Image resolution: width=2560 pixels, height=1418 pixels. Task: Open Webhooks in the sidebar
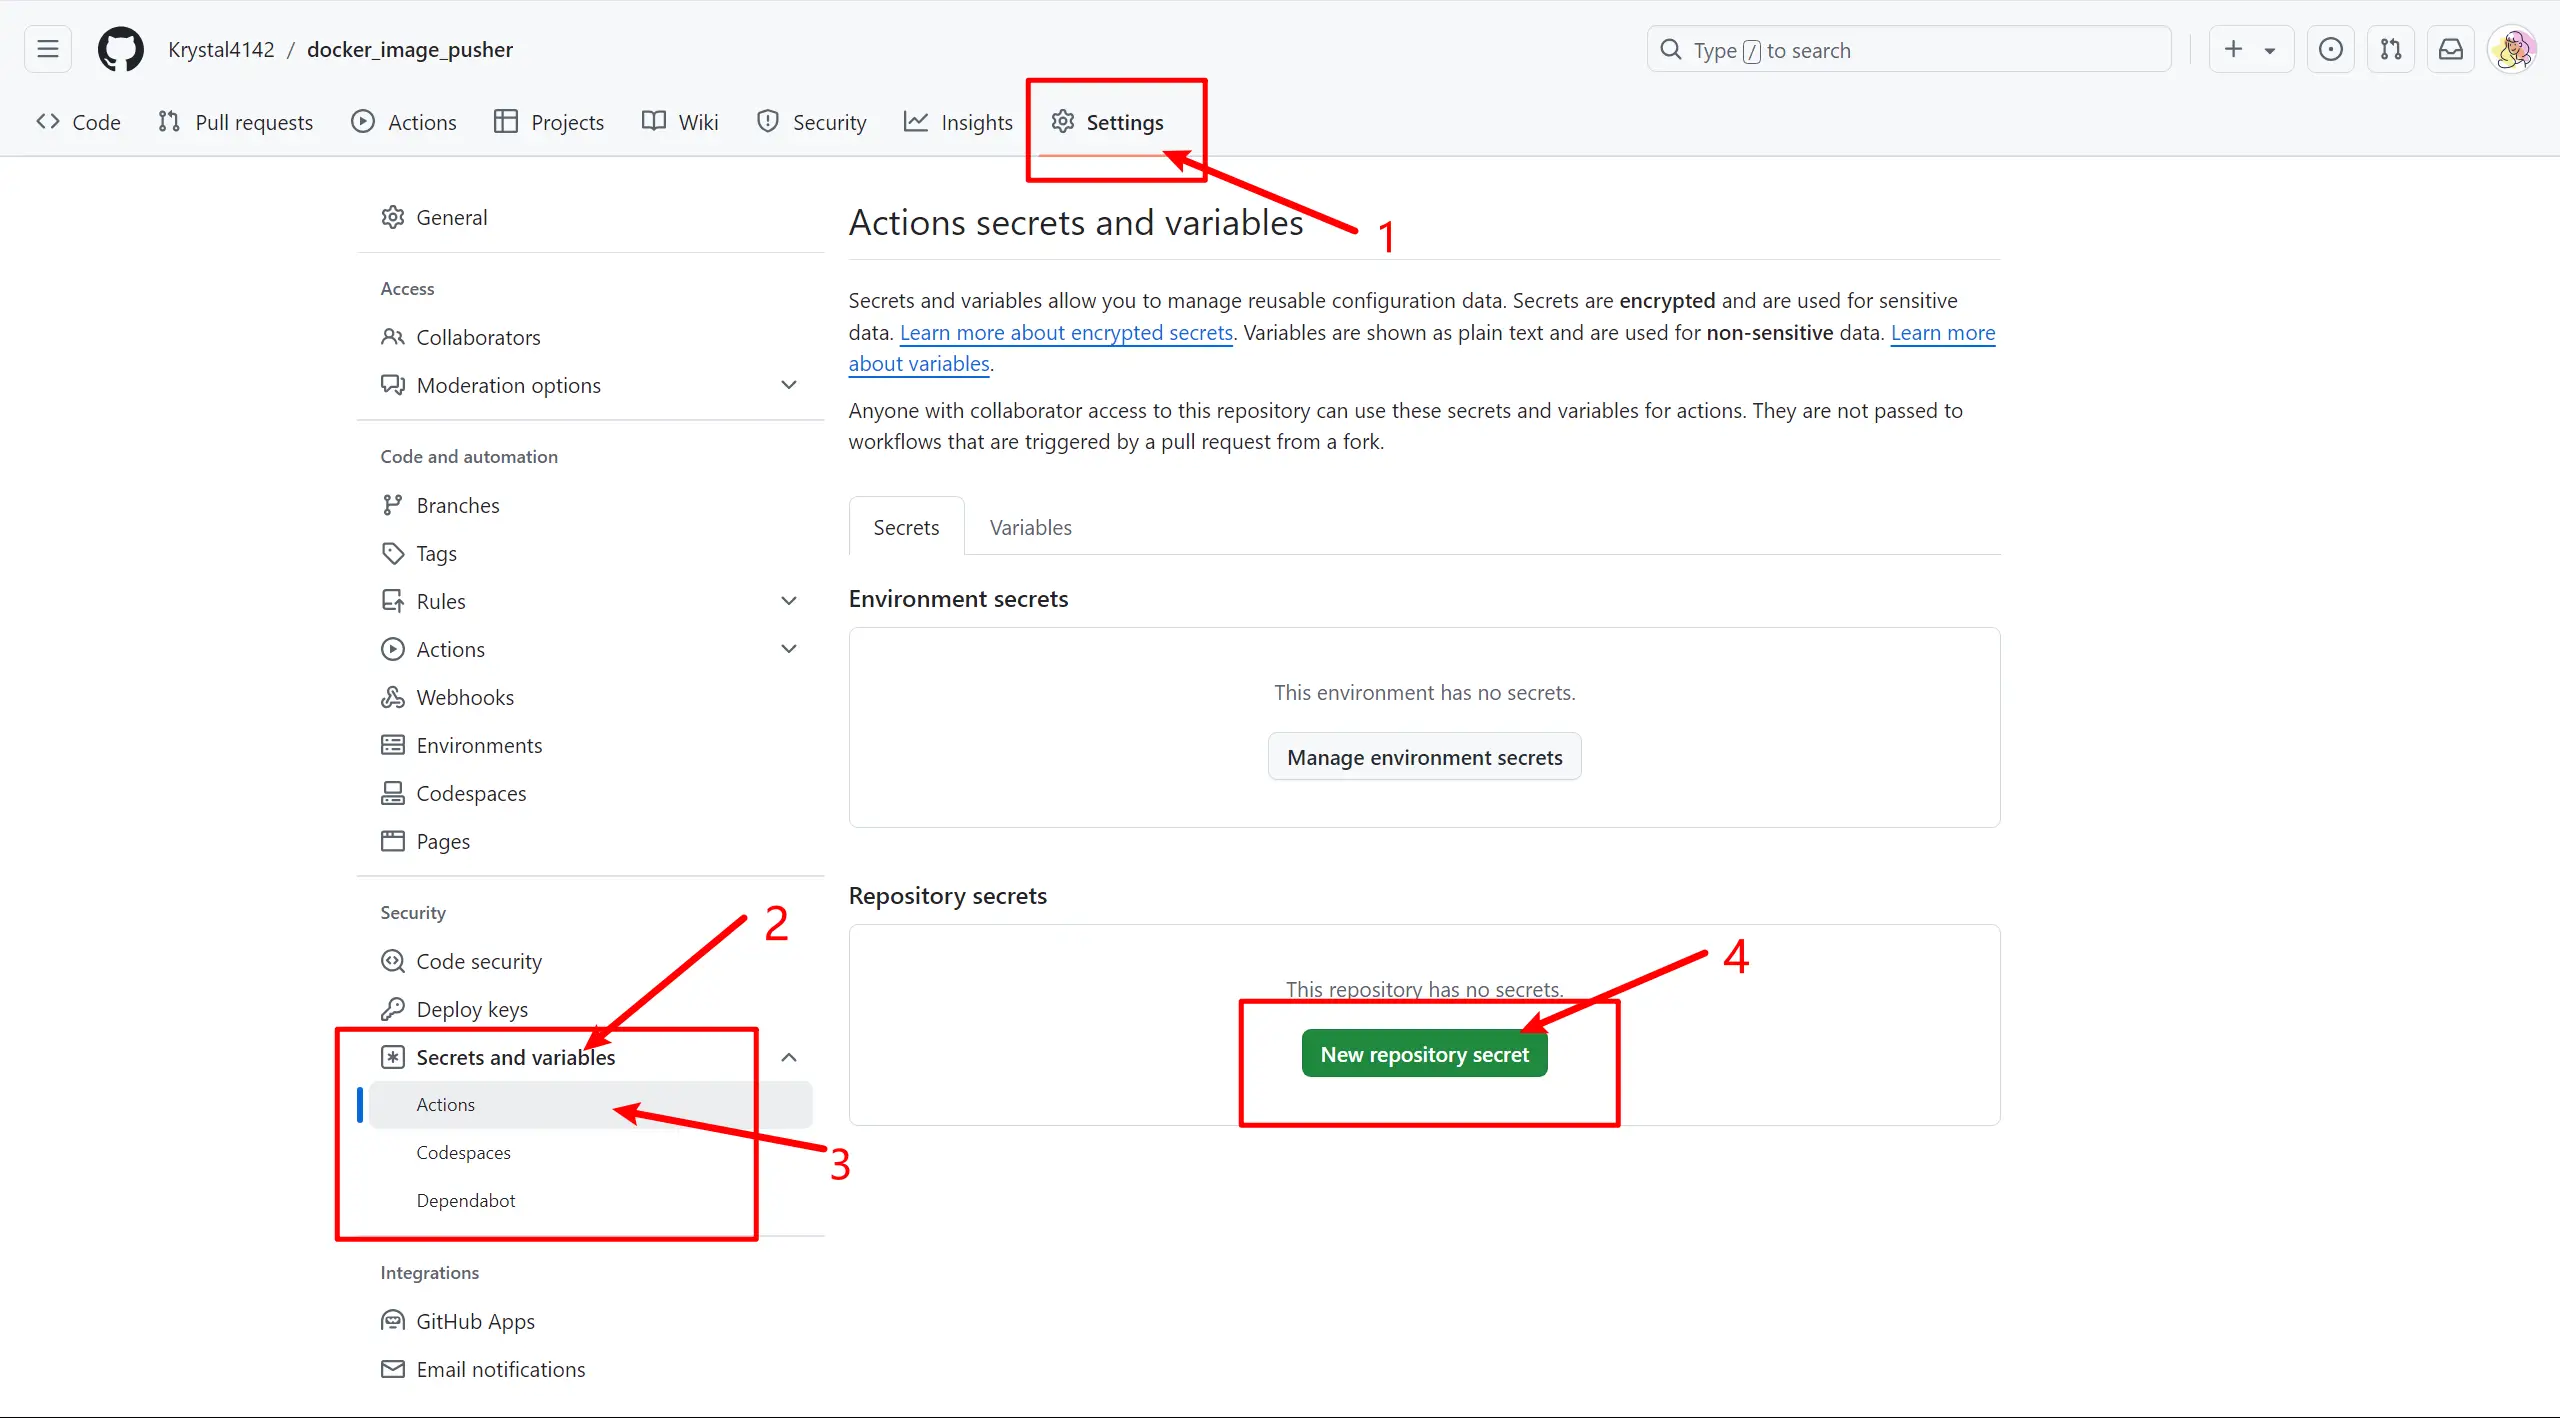tap(465, 697)
